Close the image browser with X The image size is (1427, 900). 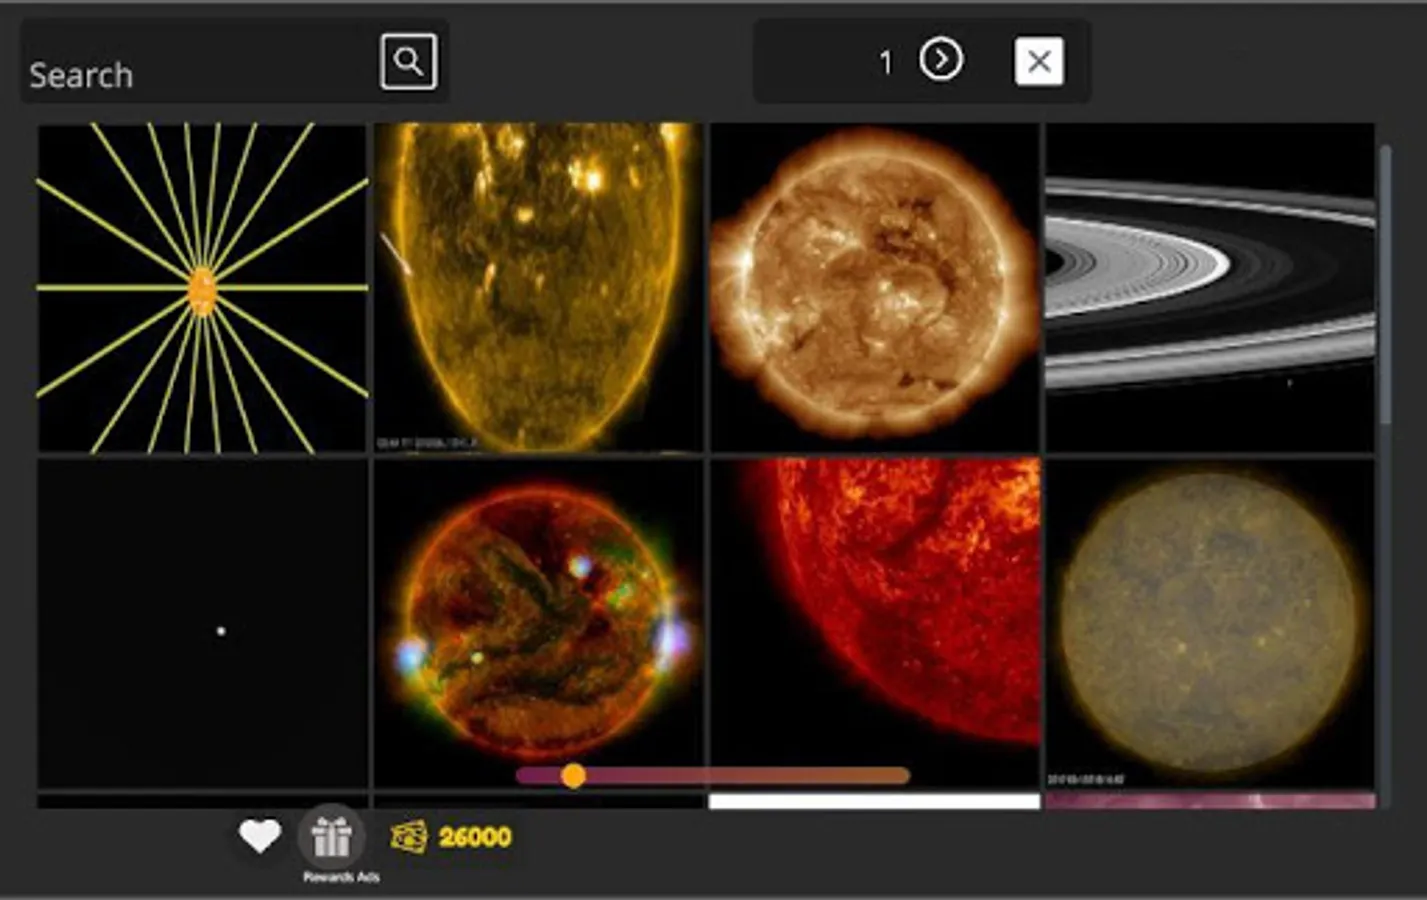1039,61
